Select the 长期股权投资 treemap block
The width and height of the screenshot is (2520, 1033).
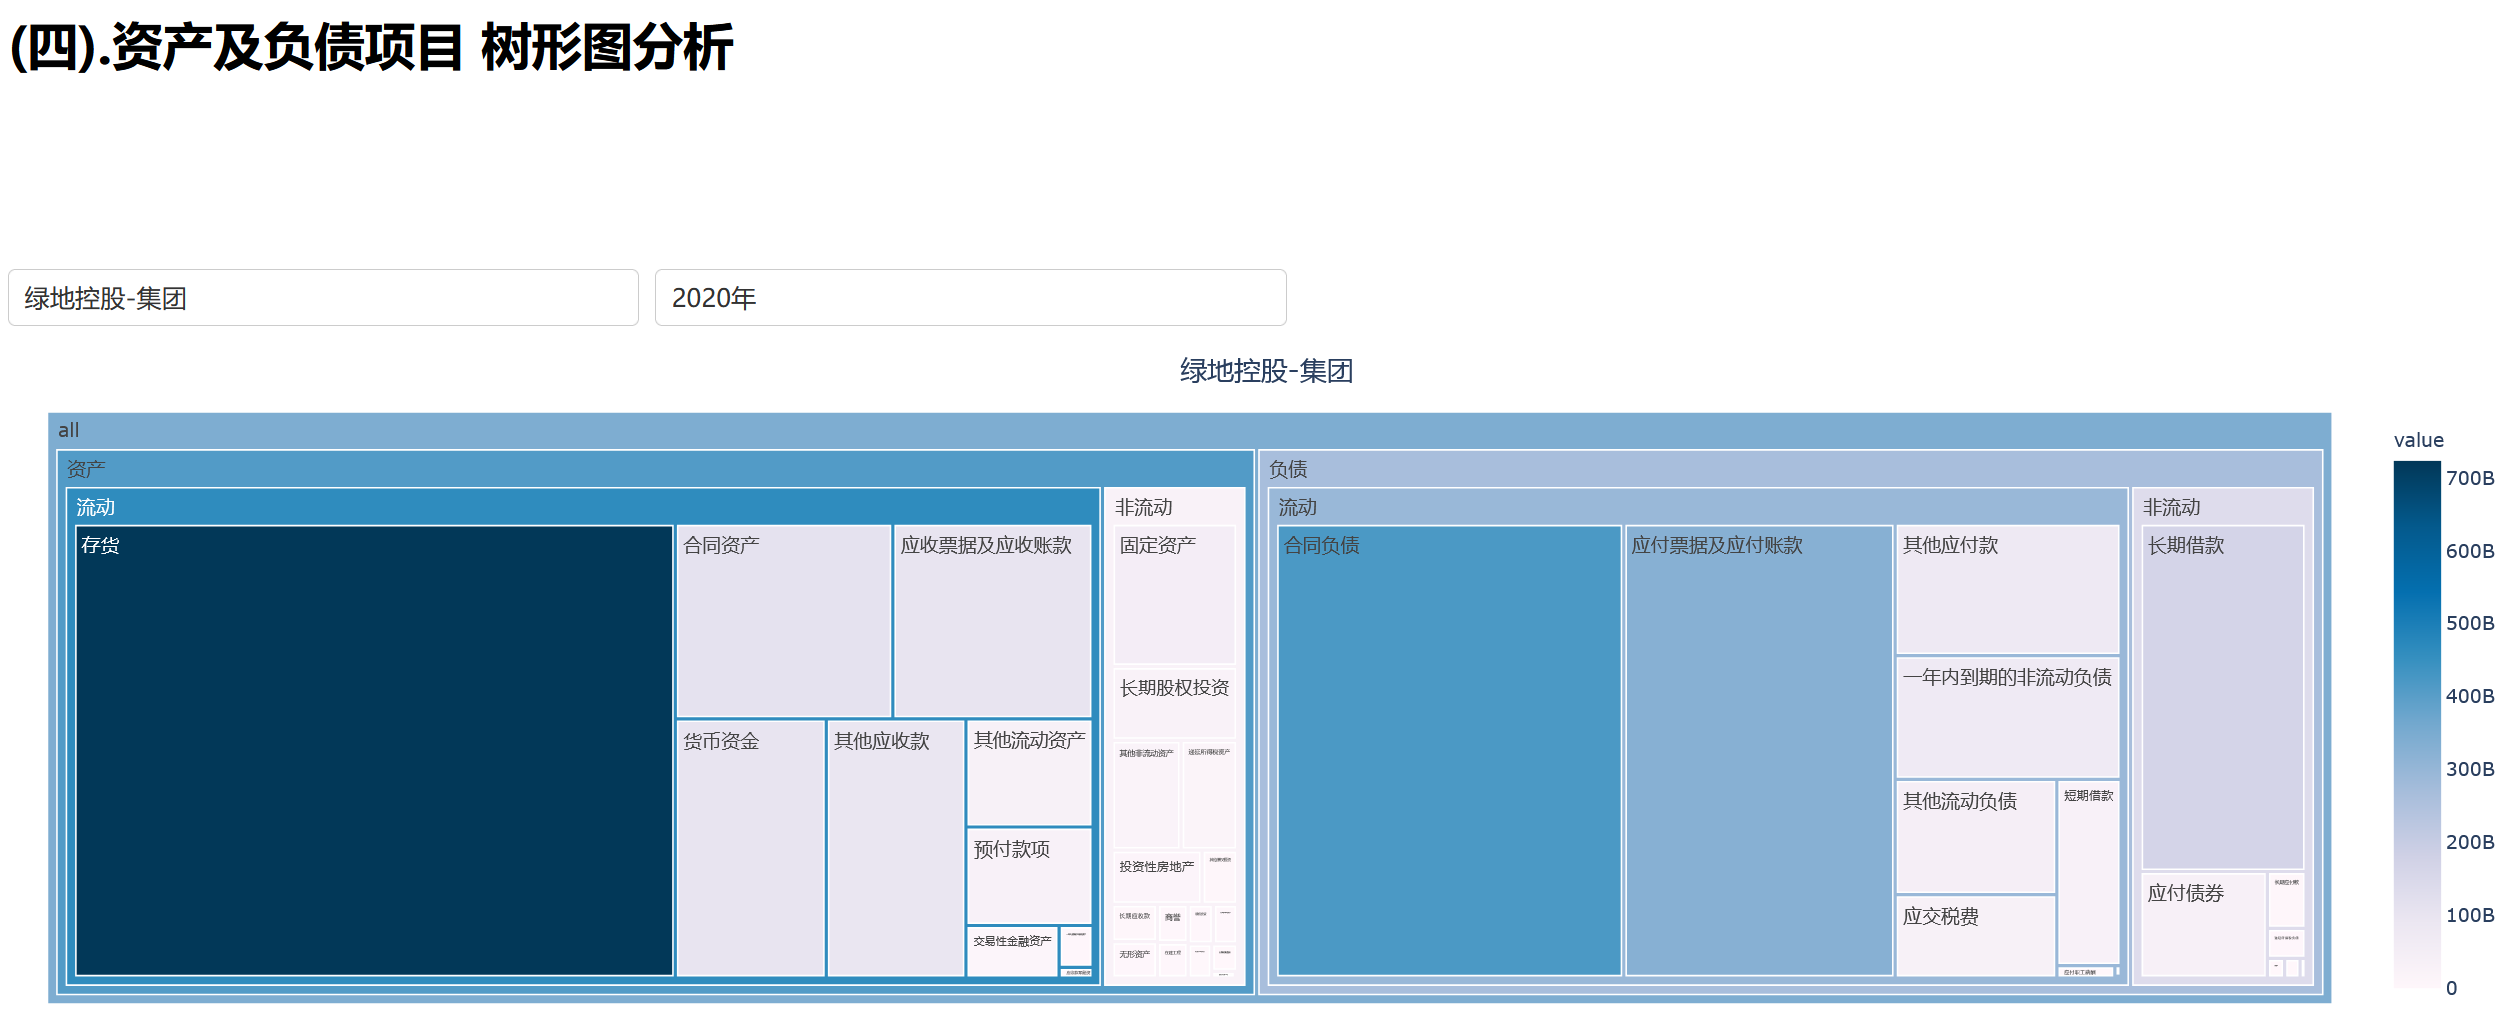(x=1175, y=703)
